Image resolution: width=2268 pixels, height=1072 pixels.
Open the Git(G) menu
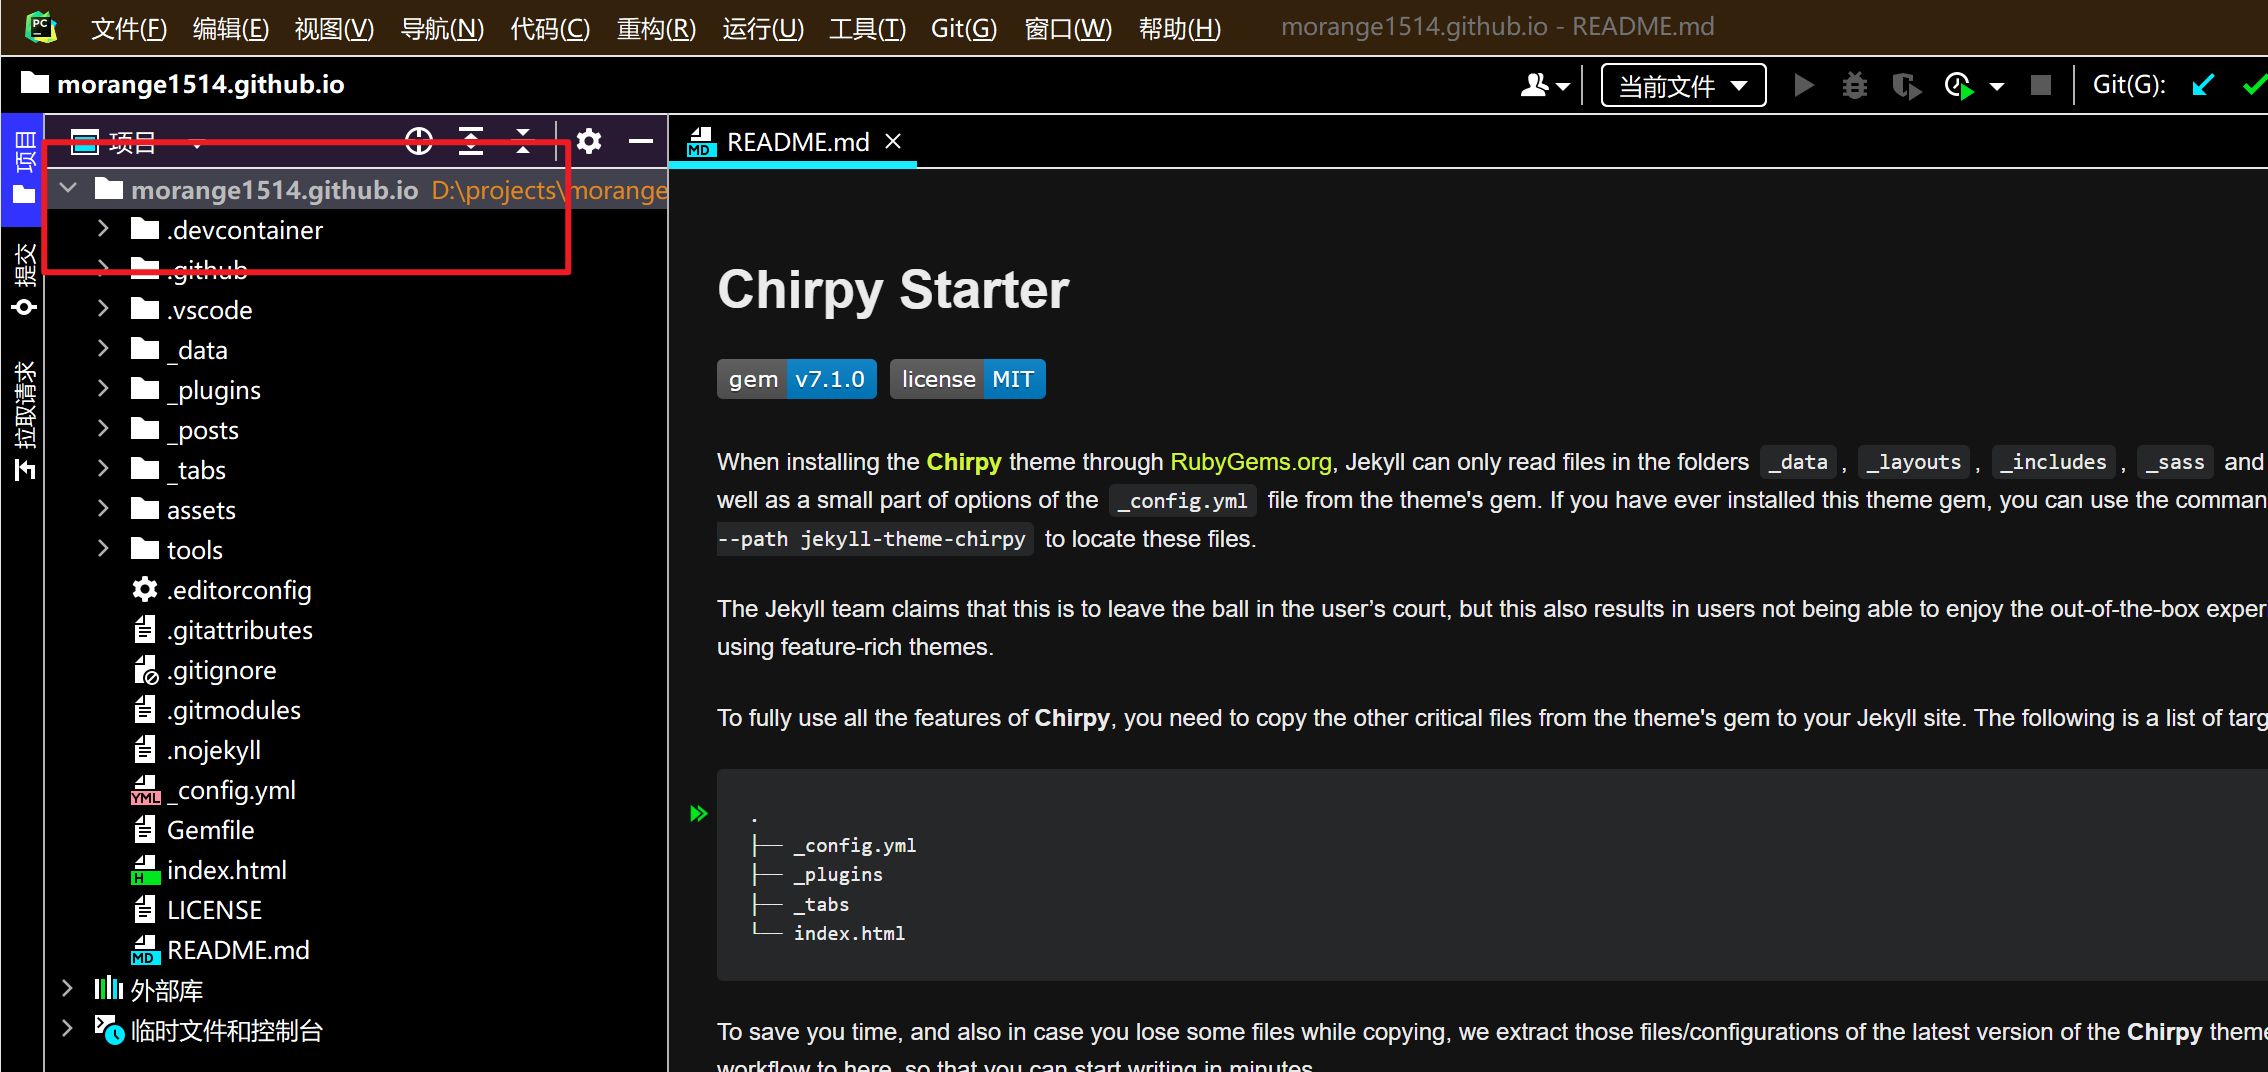pyautogui.click(x=964, y=28)
